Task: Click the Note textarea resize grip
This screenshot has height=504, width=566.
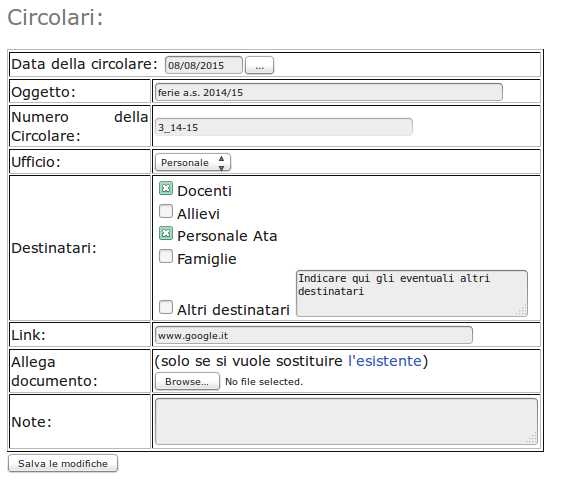Action: [532, 439]
